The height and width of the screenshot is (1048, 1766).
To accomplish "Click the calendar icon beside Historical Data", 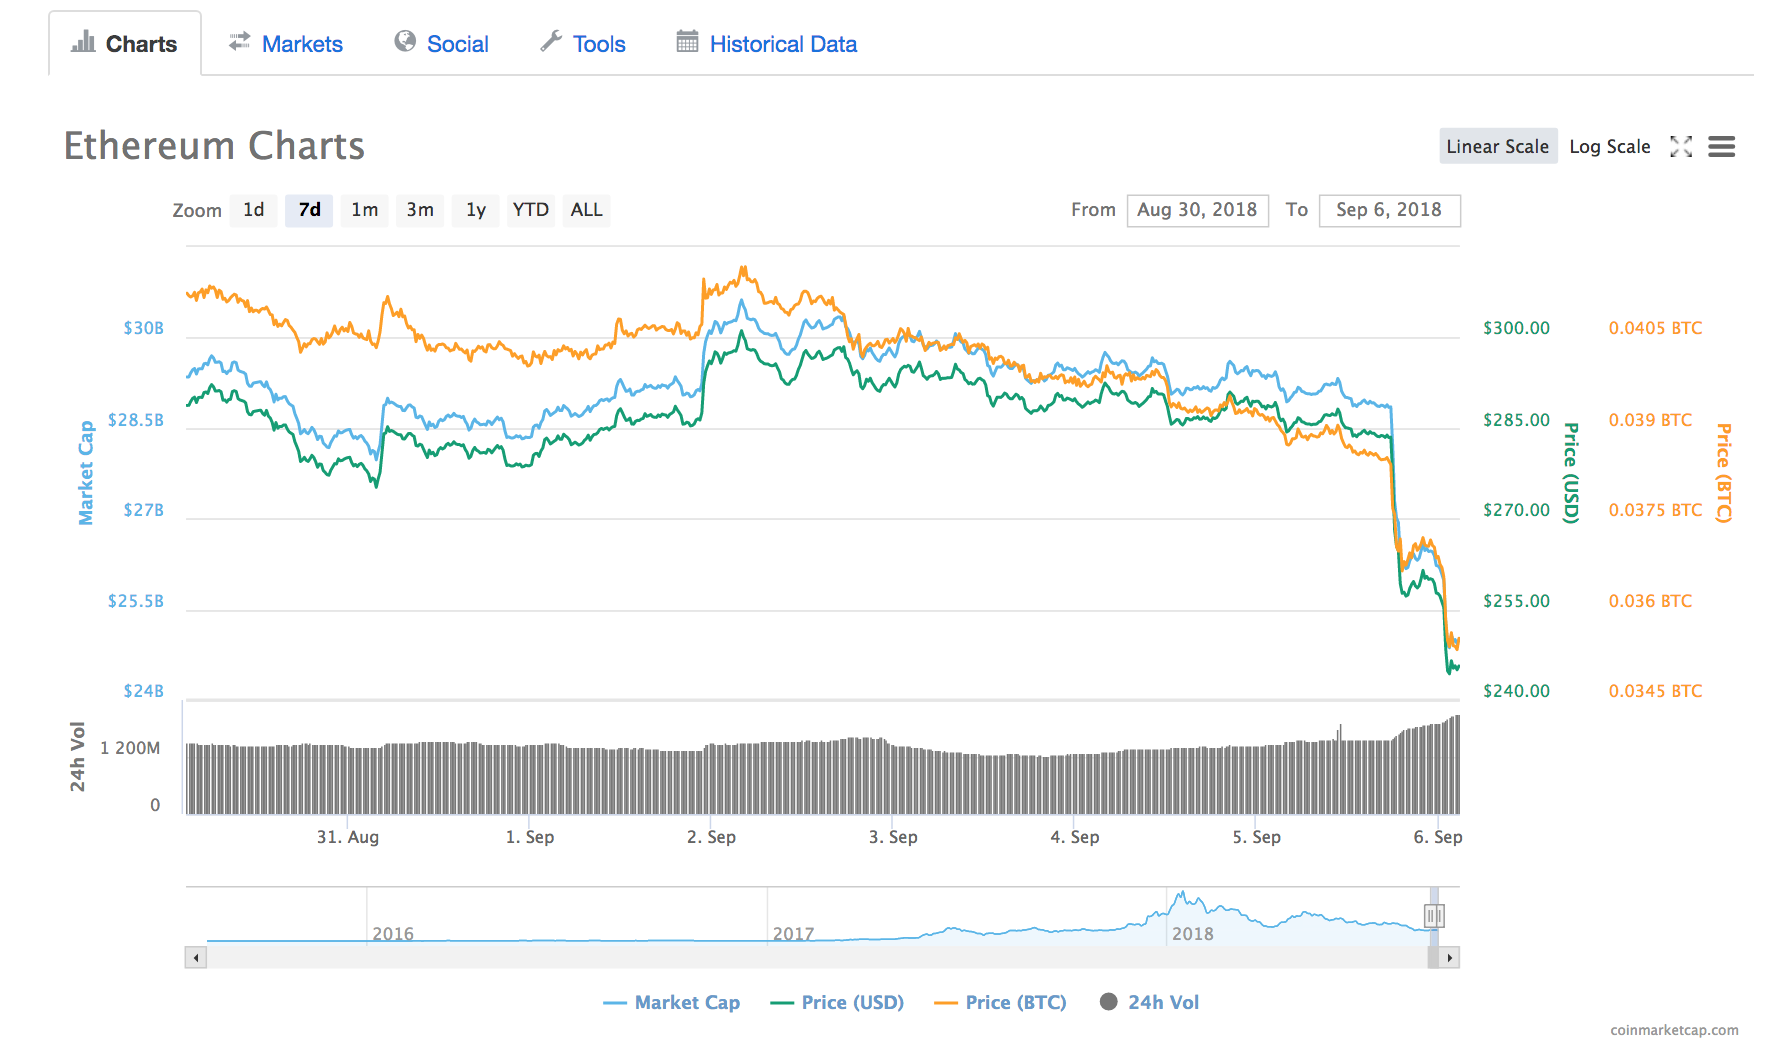I will pos(687,41).
